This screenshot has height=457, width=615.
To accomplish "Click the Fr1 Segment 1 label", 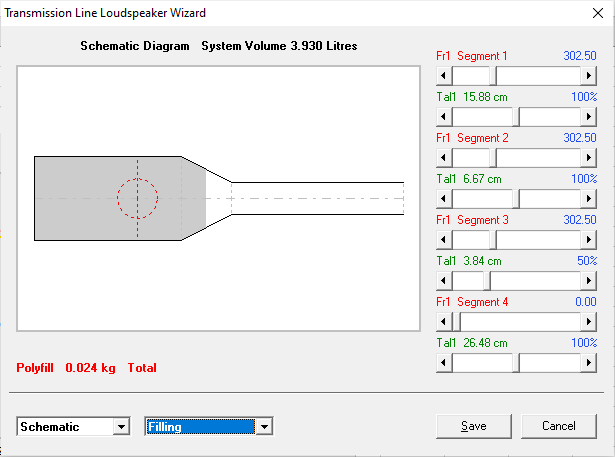I will click(472, 56).
